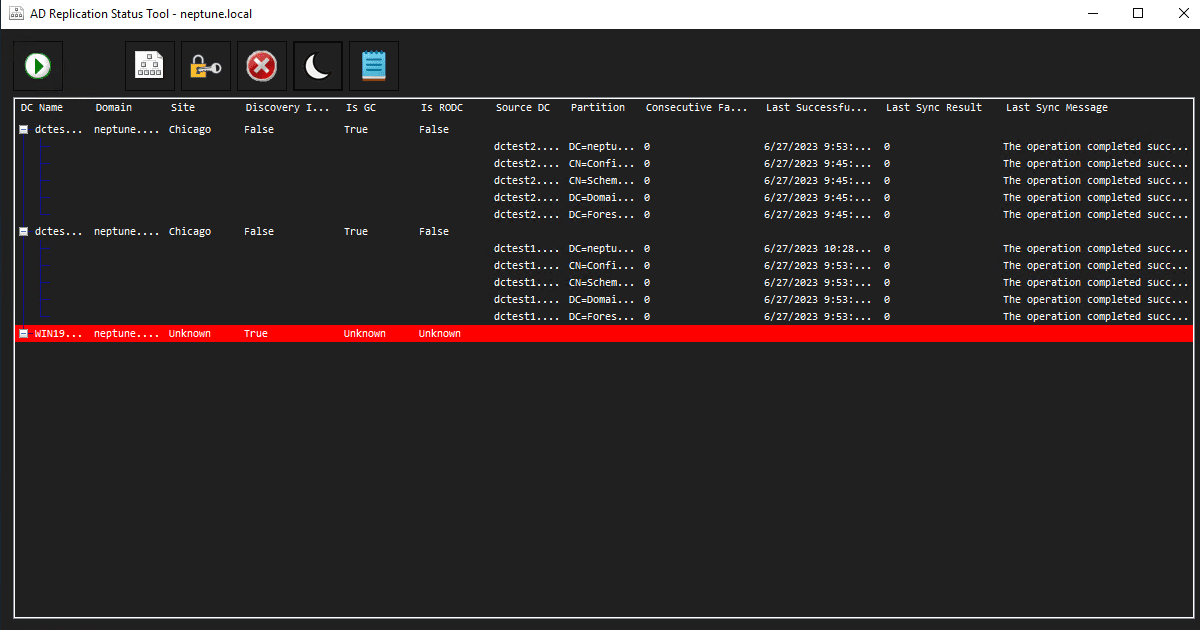Select the dctest1 row with partition DC=Fores

(x=605, y=317)
